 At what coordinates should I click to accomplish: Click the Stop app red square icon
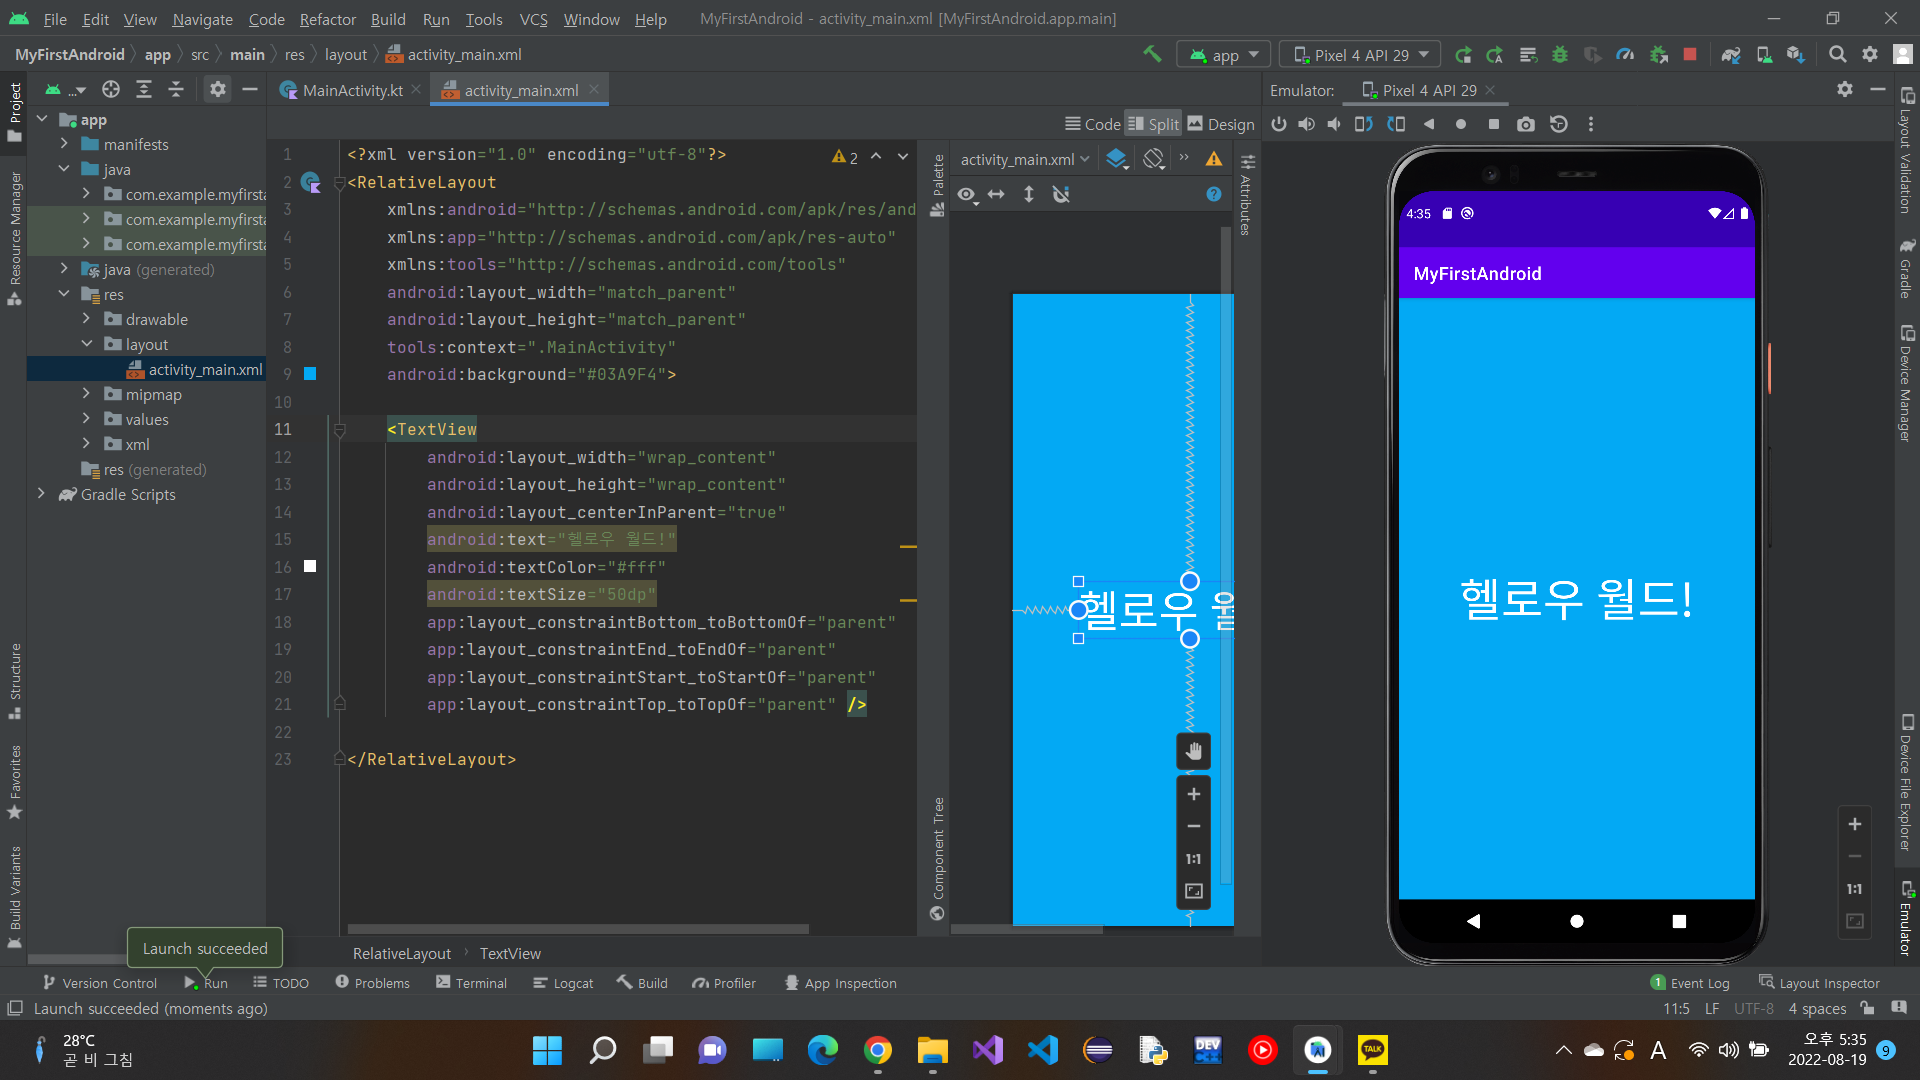click(x=1690, y=55)
